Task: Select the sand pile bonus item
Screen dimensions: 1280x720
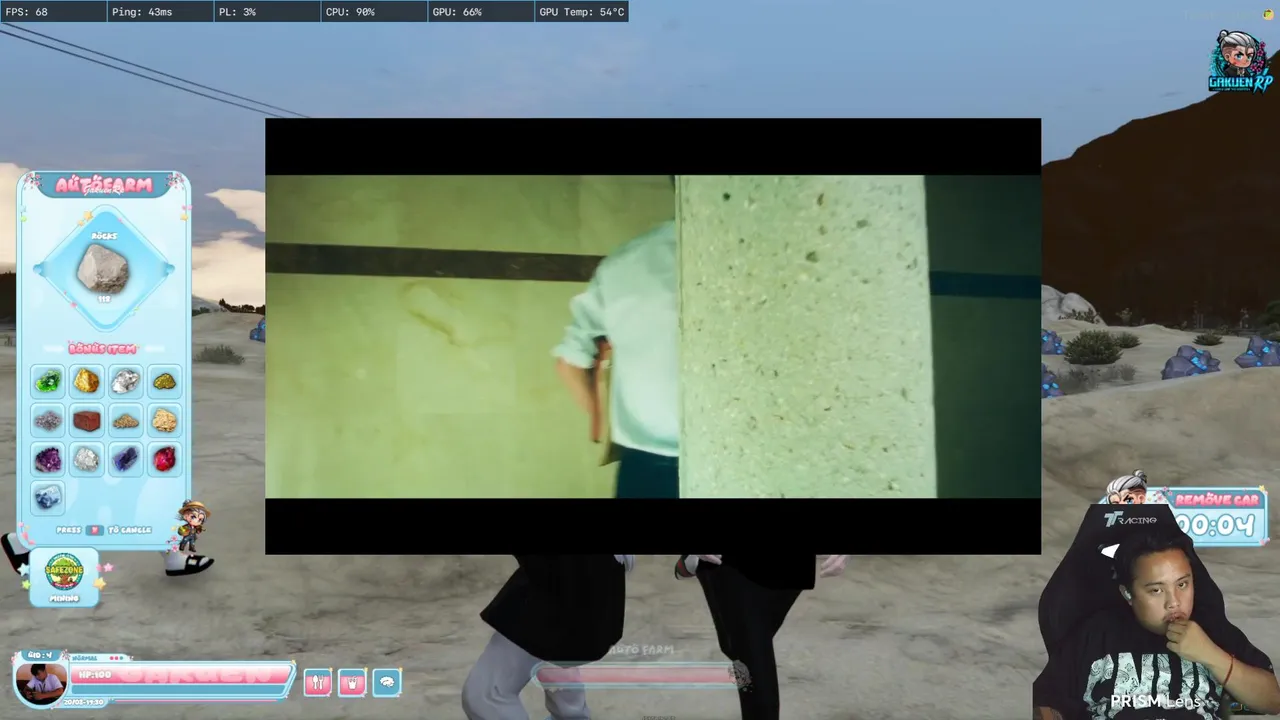Action: pyautogui.click(x=125, y=420)
